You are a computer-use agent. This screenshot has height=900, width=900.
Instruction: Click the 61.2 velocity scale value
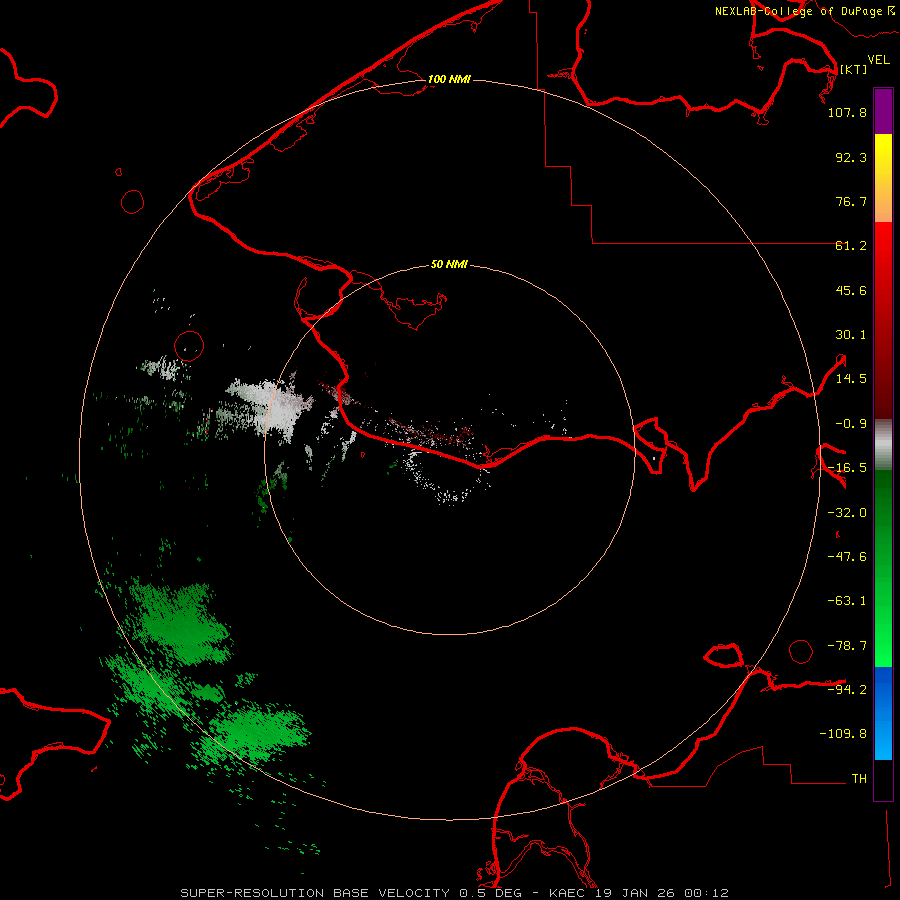[x=851, y=246]
